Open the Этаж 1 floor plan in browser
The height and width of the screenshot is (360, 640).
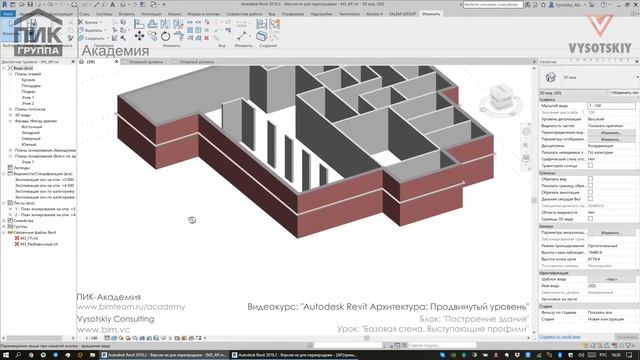click(x=28, y=98)
